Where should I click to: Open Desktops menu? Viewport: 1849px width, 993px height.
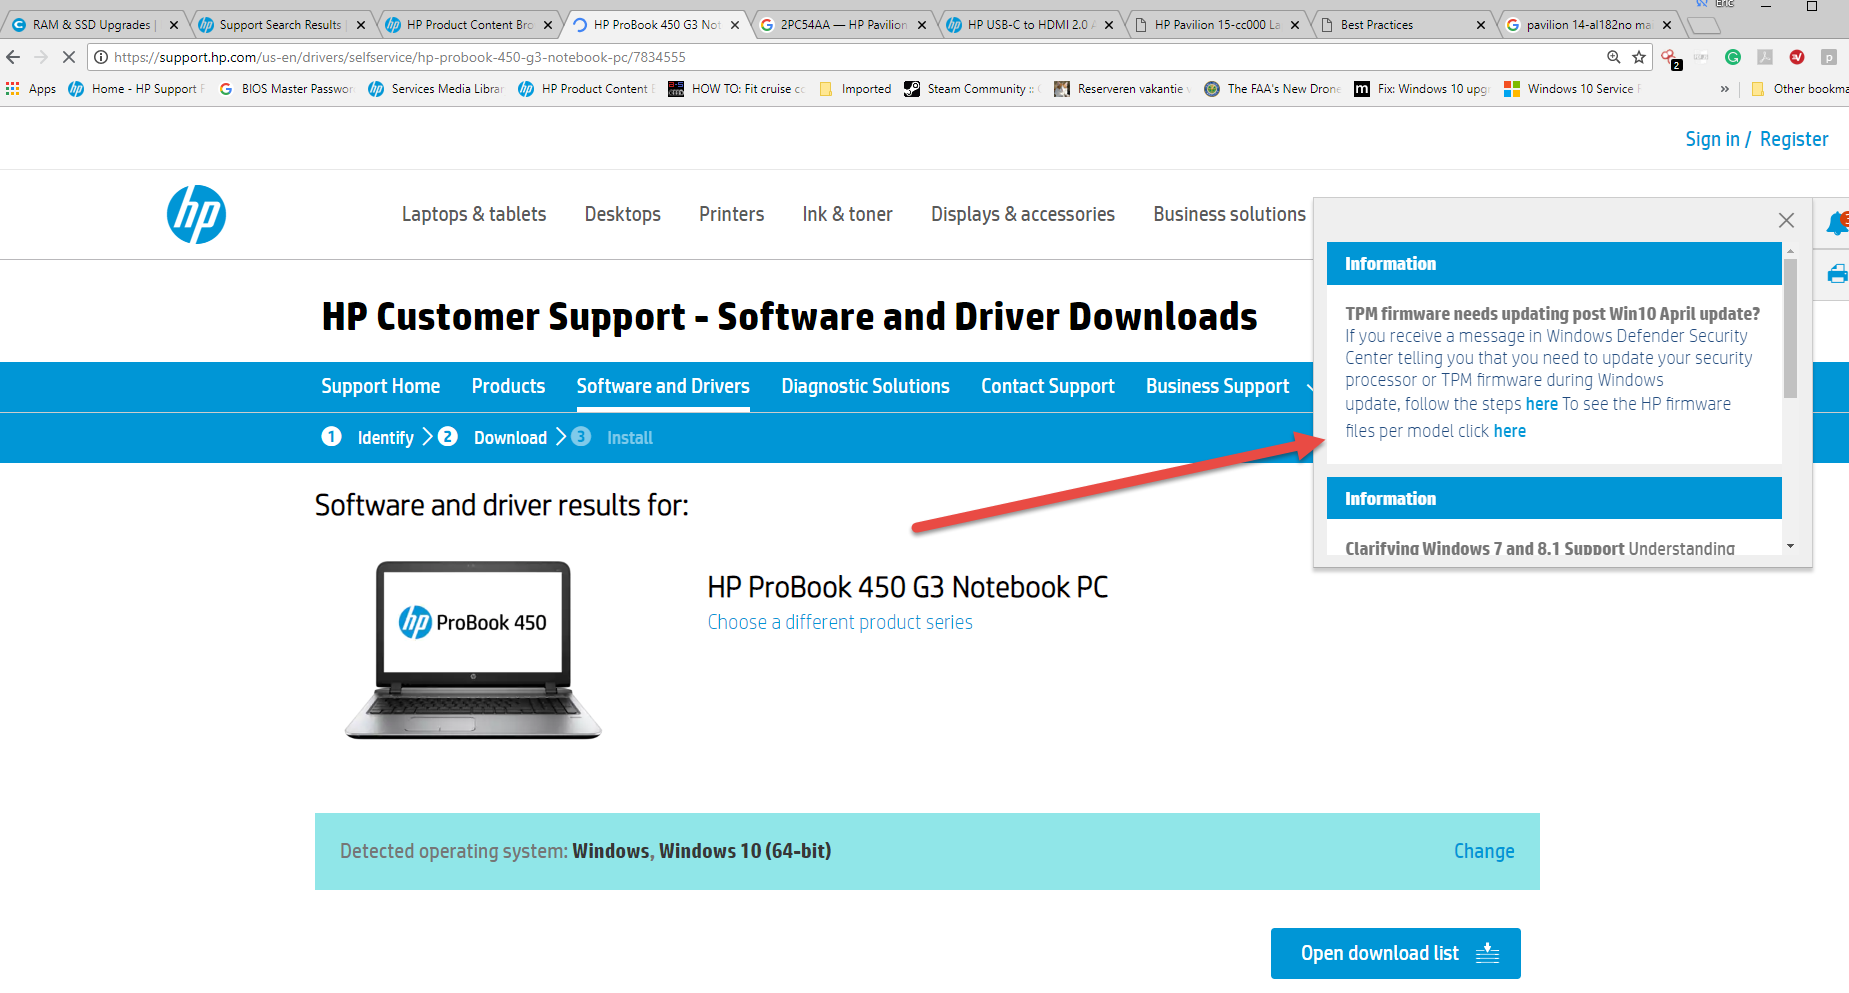point(623,214)
